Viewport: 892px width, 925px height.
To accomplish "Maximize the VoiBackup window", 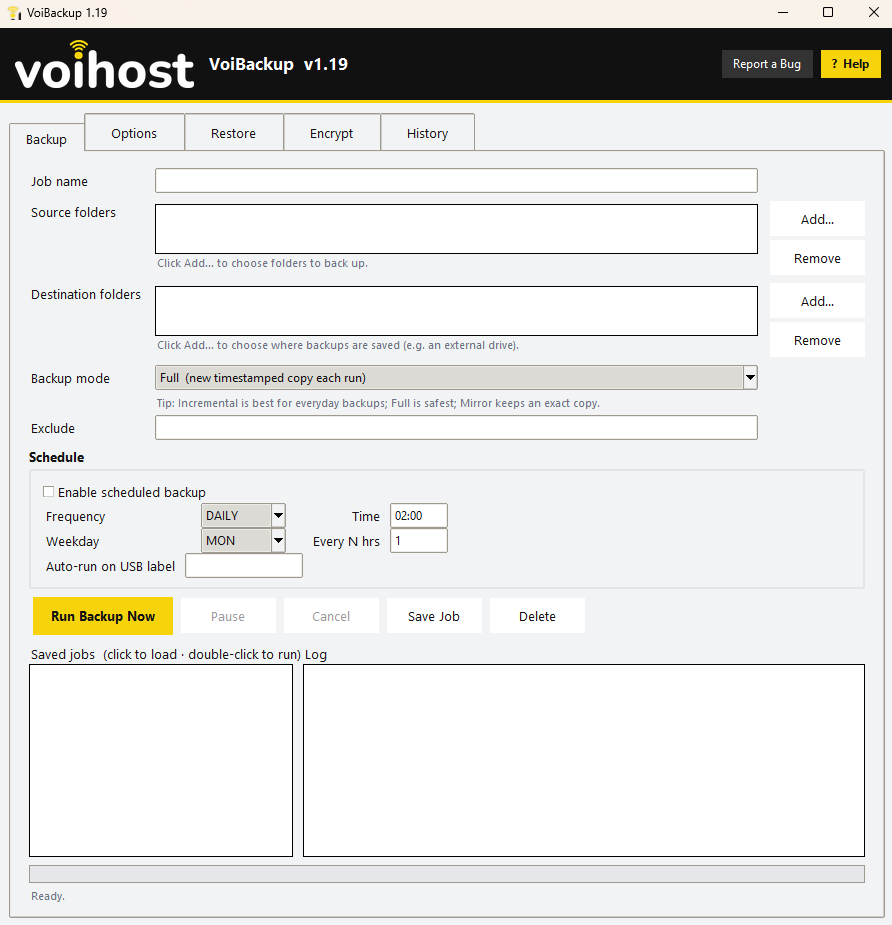I will coord(828,12).
